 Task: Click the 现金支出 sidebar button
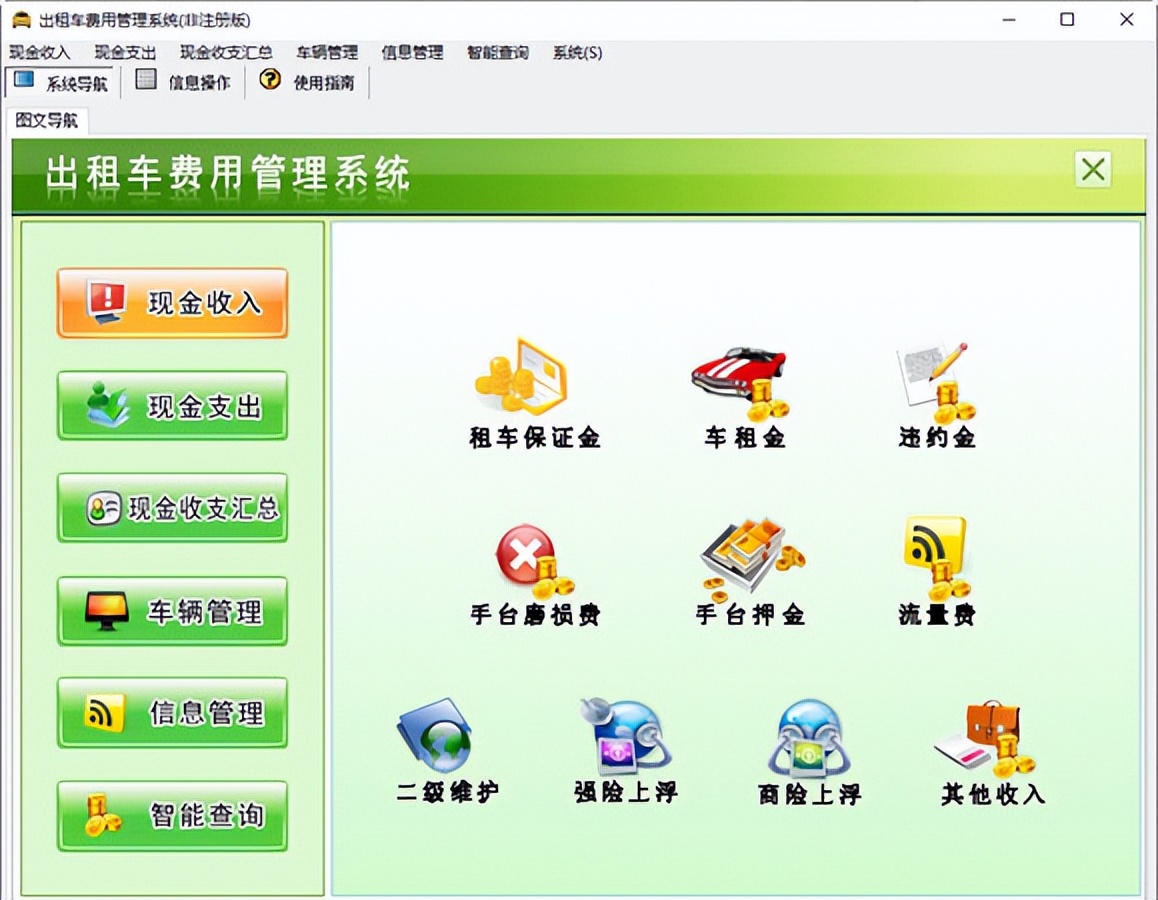click(172, 404)
